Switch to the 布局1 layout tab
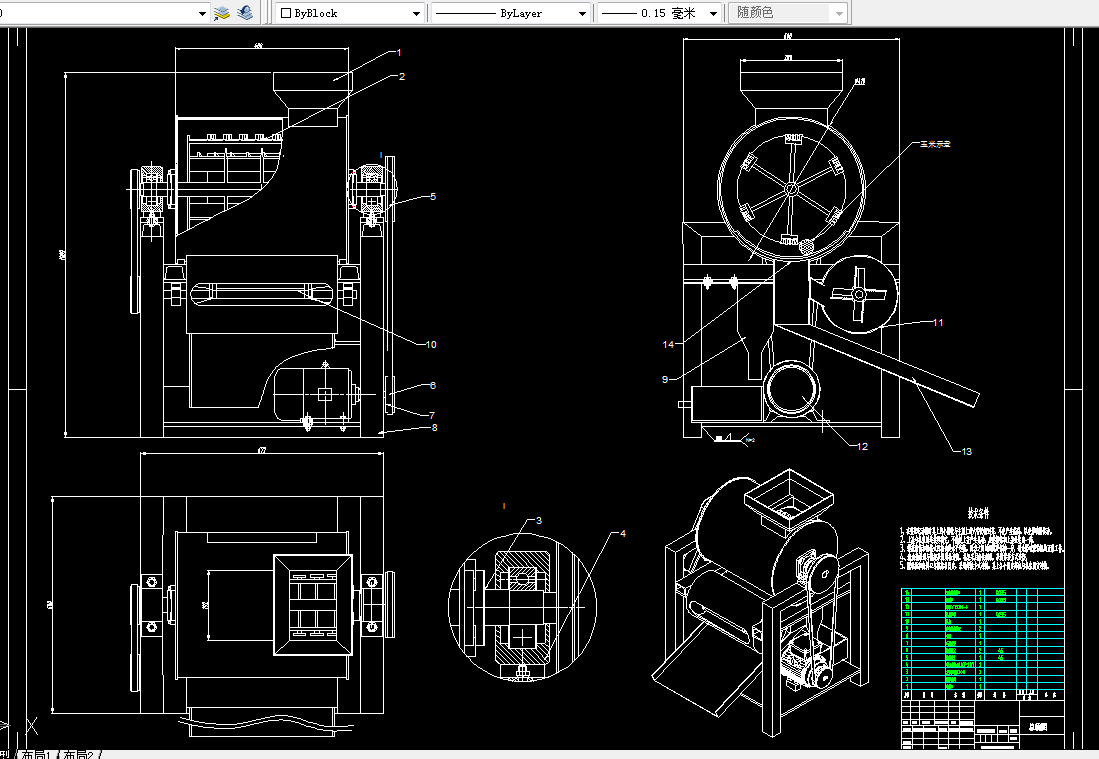The image size is (1099, 759). pyautogui.click(x=36, y=754)
